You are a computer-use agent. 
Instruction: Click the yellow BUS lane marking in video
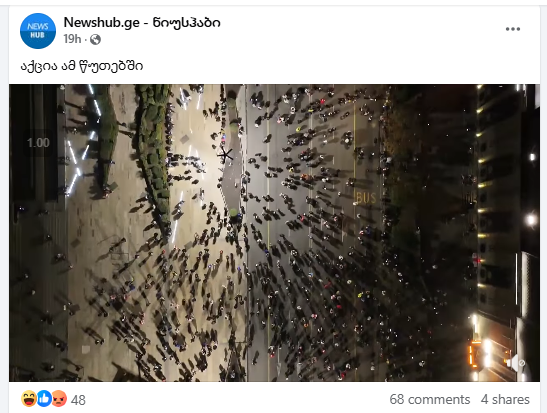[x=366, y=198]
